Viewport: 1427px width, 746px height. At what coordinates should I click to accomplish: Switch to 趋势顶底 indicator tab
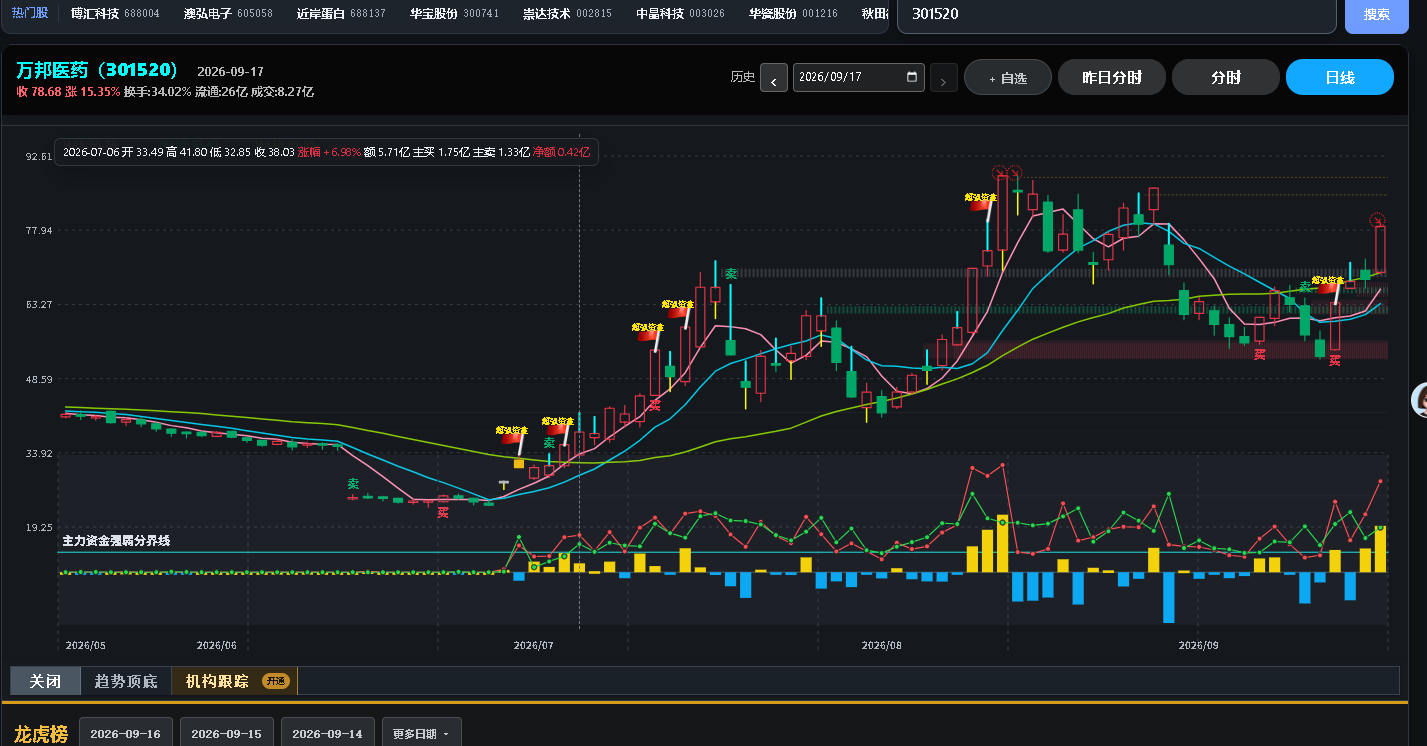click(126, 681)
